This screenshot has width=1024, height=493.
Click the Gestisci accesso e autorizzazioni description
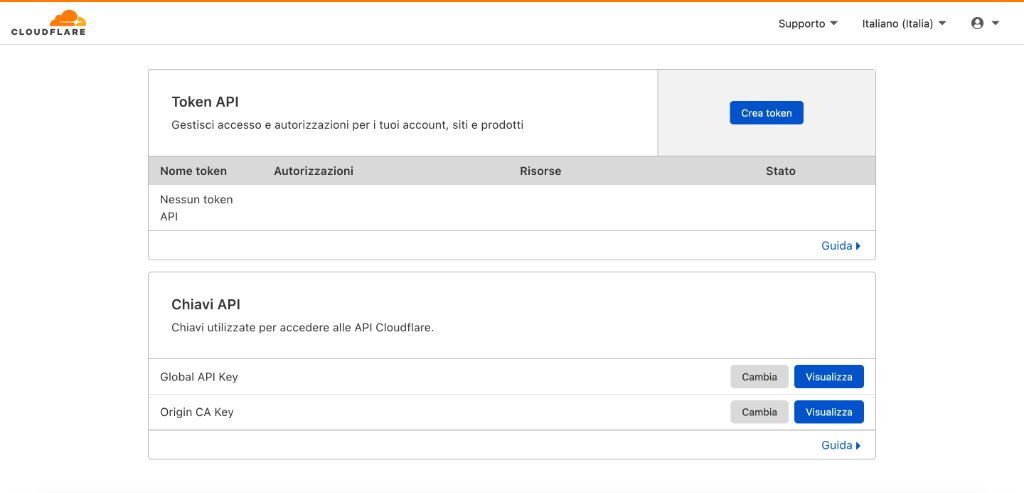(x=347, y=125)
